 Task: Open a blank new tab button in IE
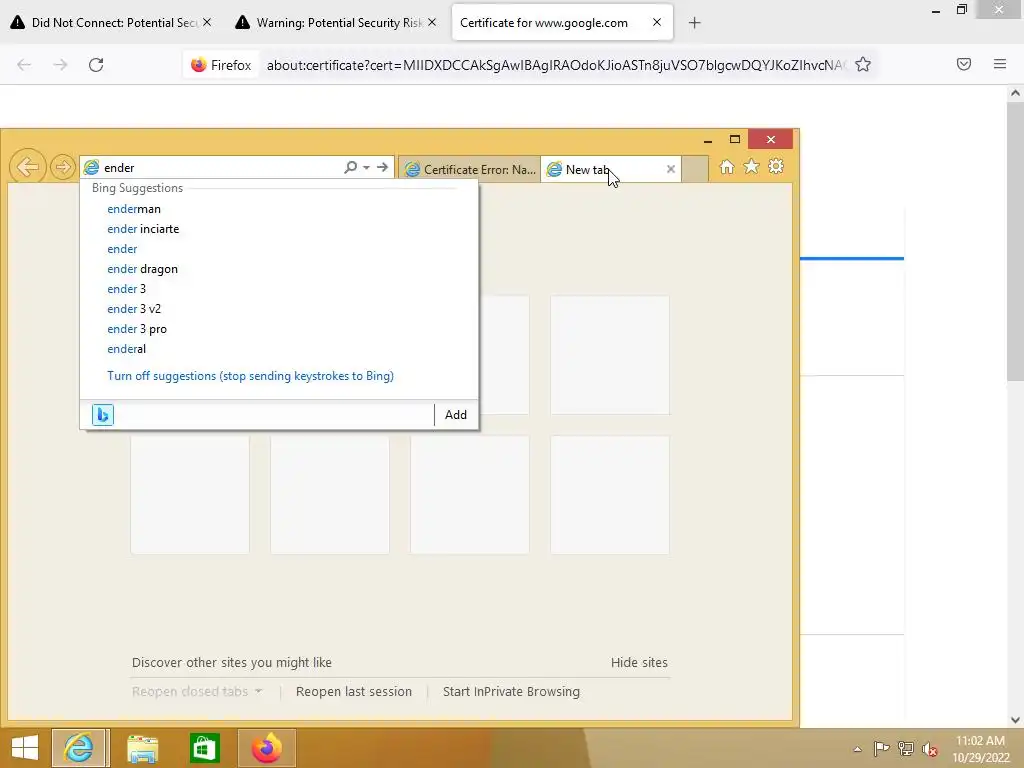(x=695, y=170)
